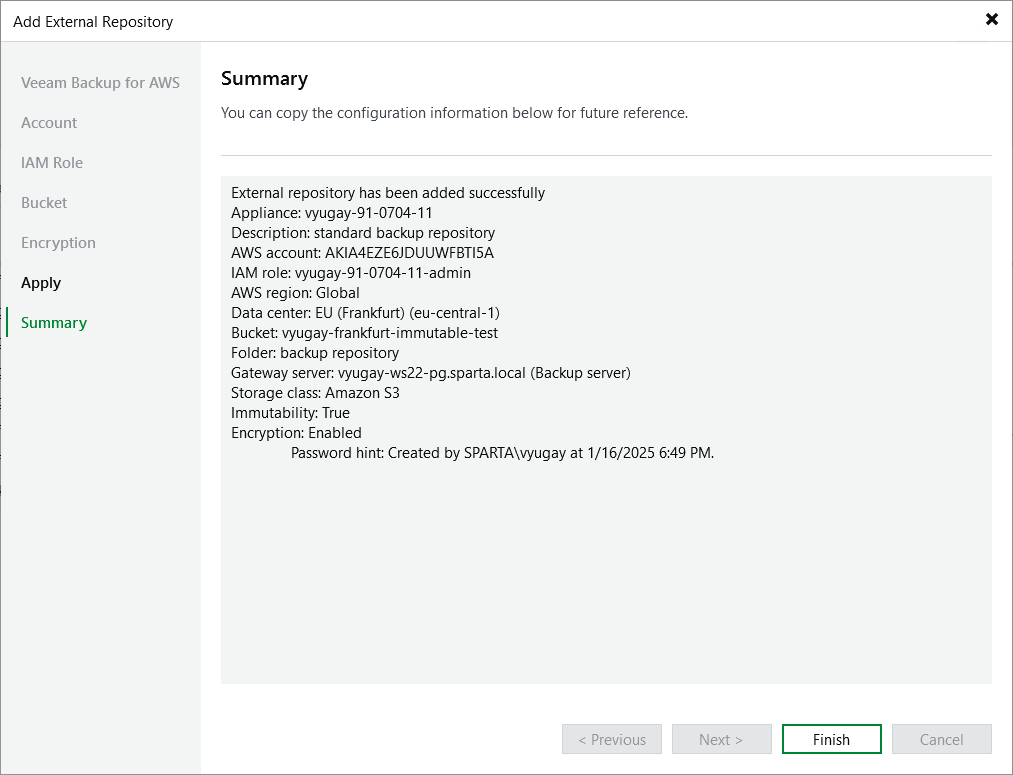Click the Veeam Backup for AWS step
The image size is (1013, 775).
100,82
